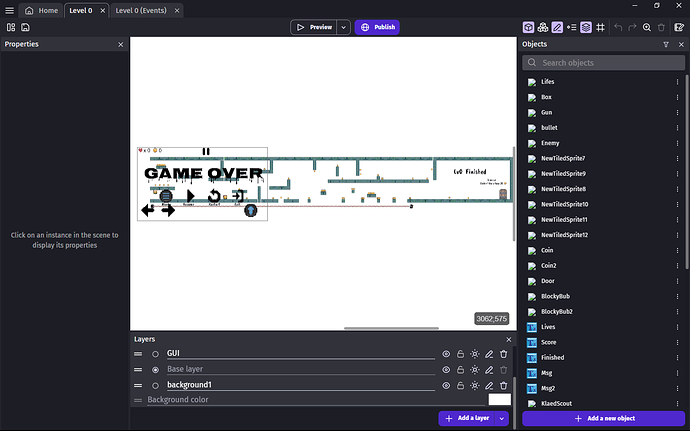Launch the game Preview
This screenshot has height=431, width=690.
coord(314,27)
